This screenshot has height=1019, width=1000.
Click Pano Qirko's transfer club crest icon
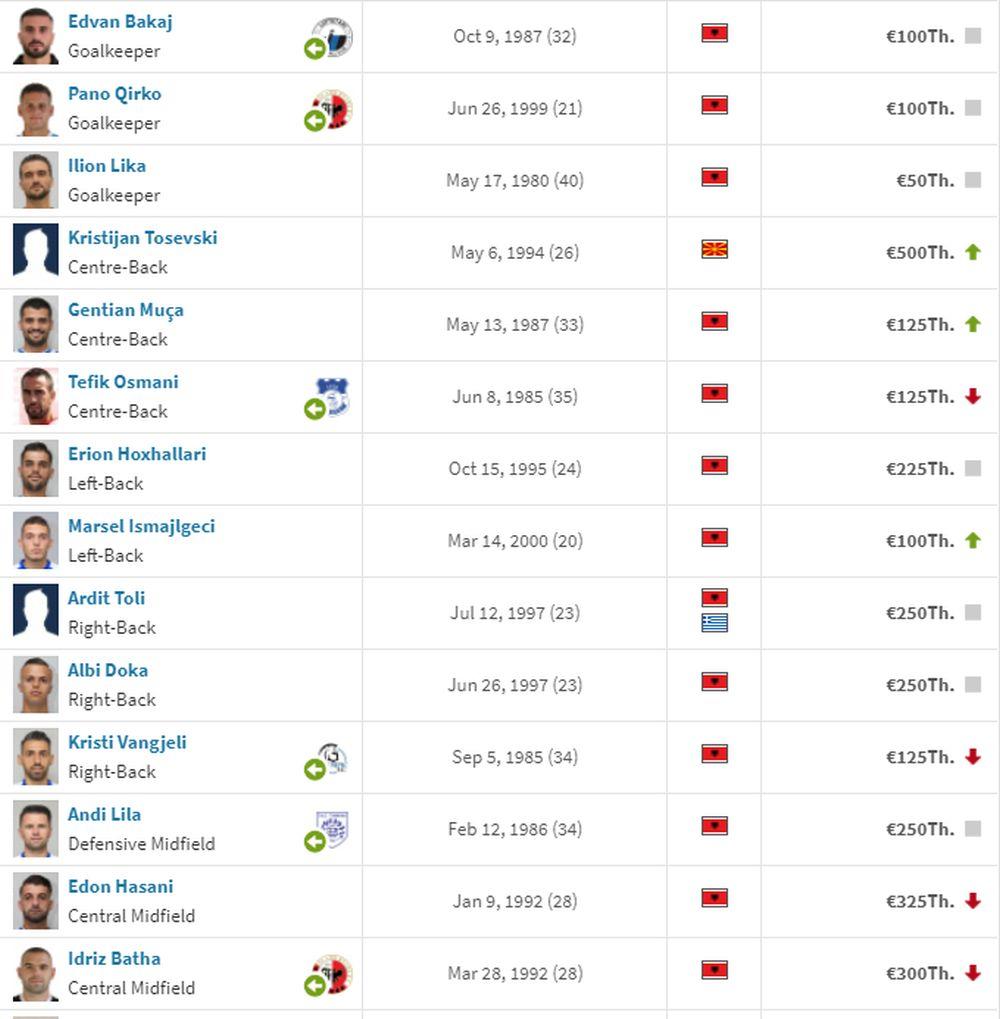click(x=331, y=109)
